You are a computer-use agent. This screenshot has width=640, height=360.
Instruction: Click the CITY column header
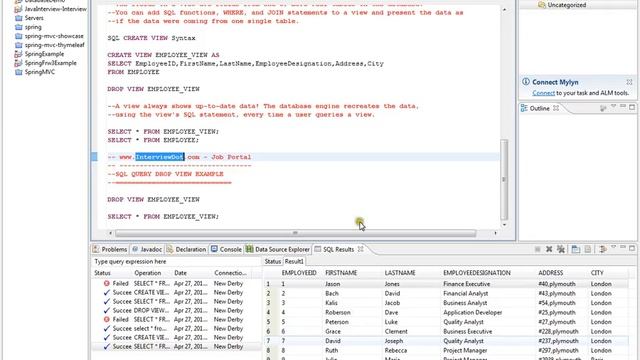point(596,273)
